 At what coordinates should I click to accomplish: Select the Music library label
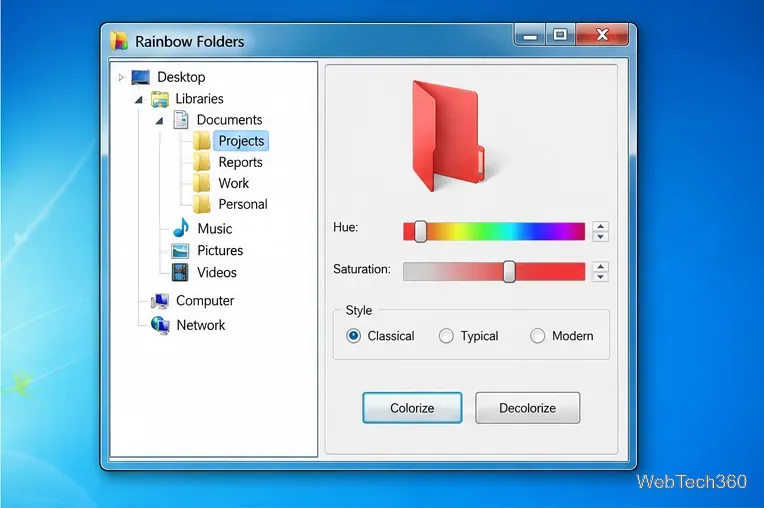pyautogui.click(x=215, y=228)
